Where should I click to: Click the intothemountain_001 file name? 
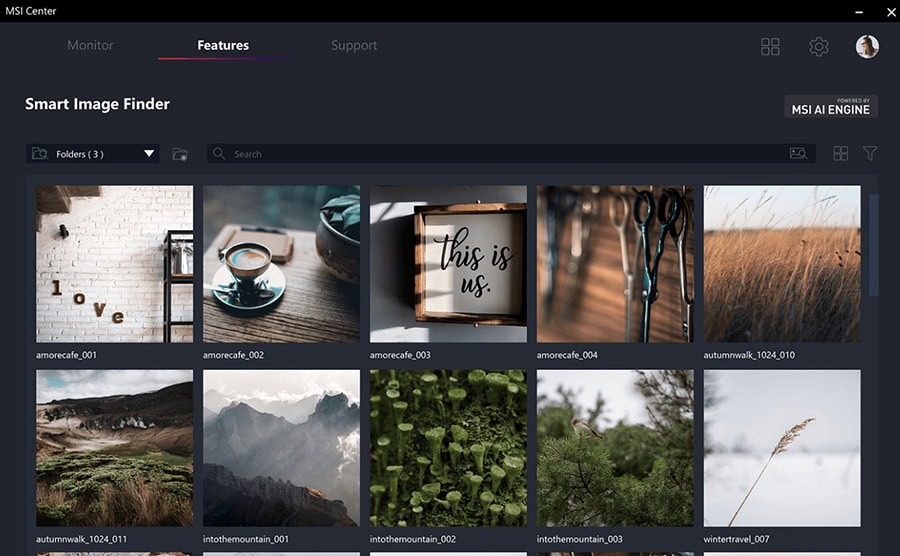[x=246, y=539]
